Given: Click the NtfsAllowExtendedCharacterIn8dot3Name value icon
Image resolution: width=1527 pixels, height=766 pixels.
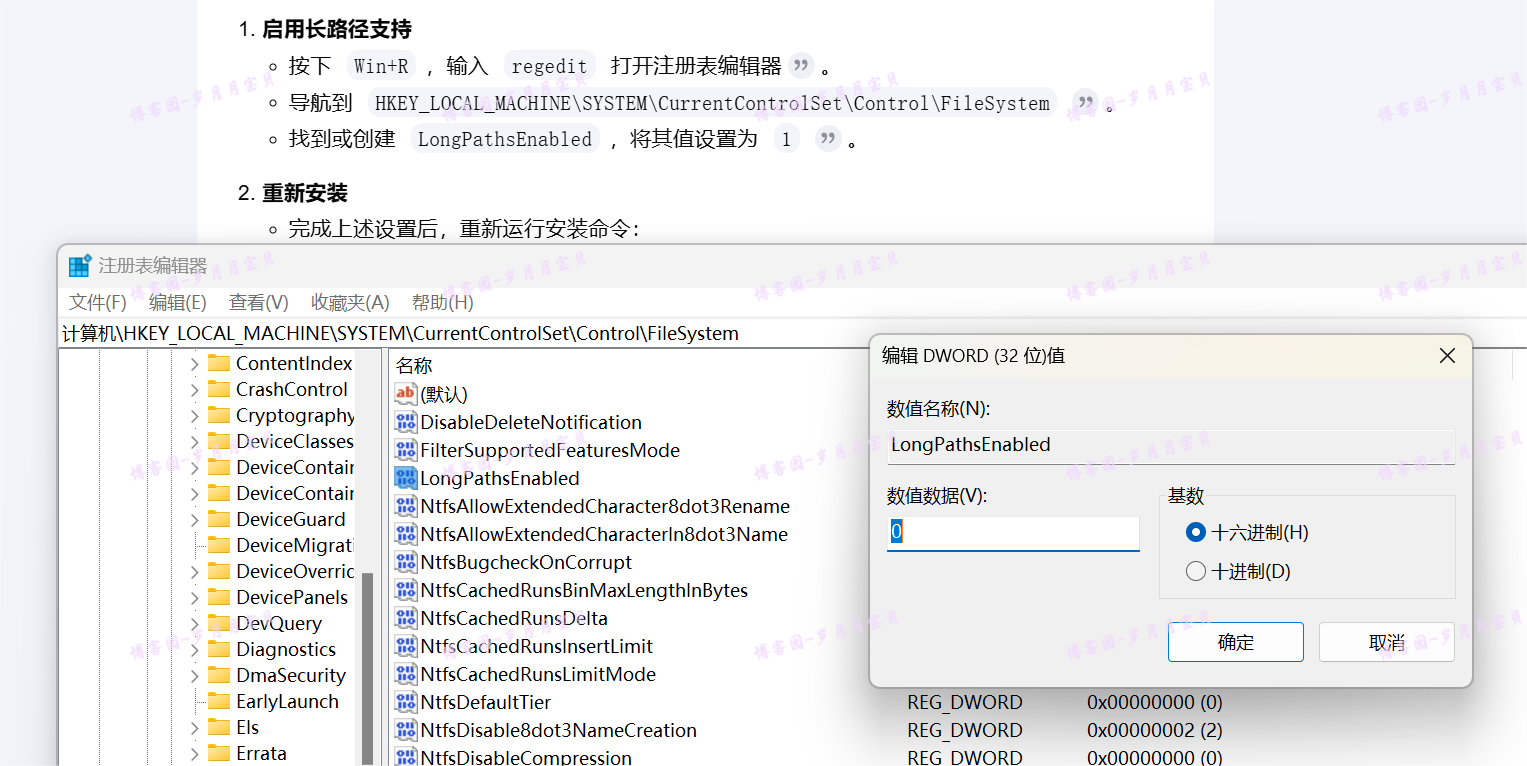Looking at the screenshot, I should click(405, 534).
